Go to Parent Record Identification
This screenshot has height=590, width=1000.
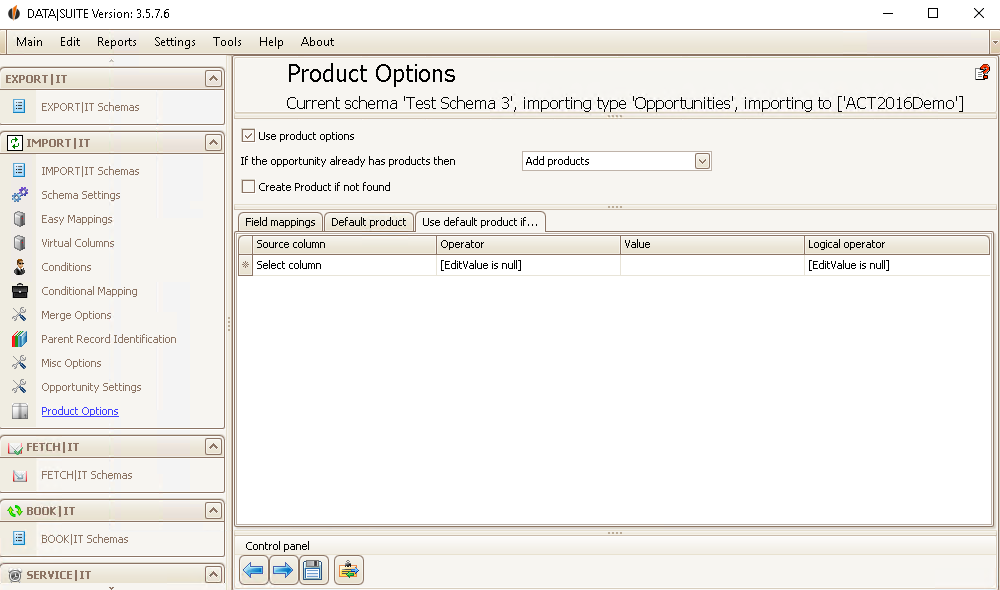click(109, 339)
